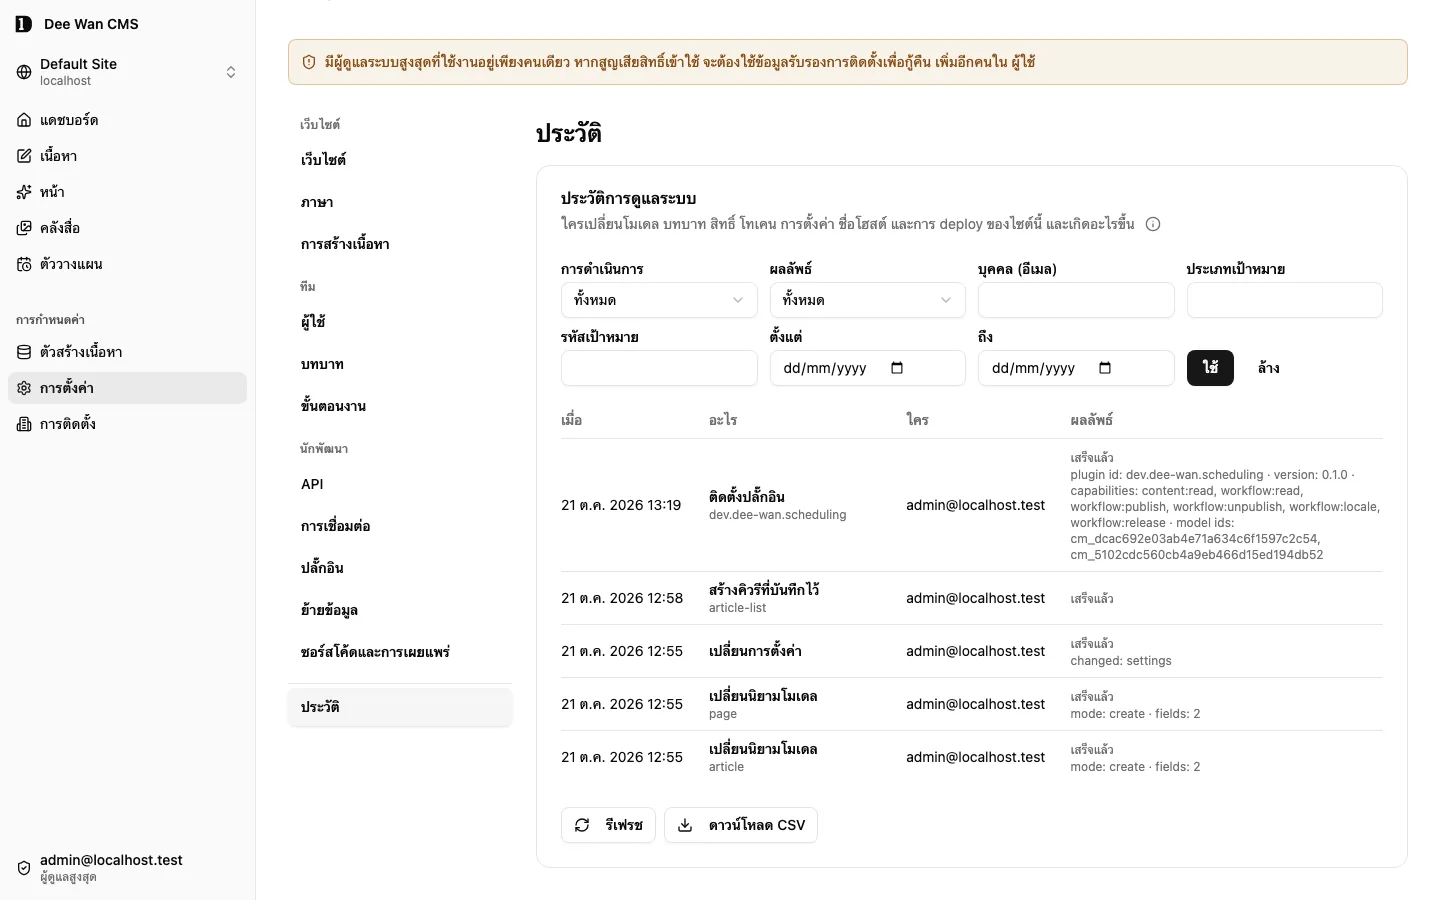Open the ปลั๊กอิน settings page
This screenshot has height=900, width=1440.
(400, 568)
